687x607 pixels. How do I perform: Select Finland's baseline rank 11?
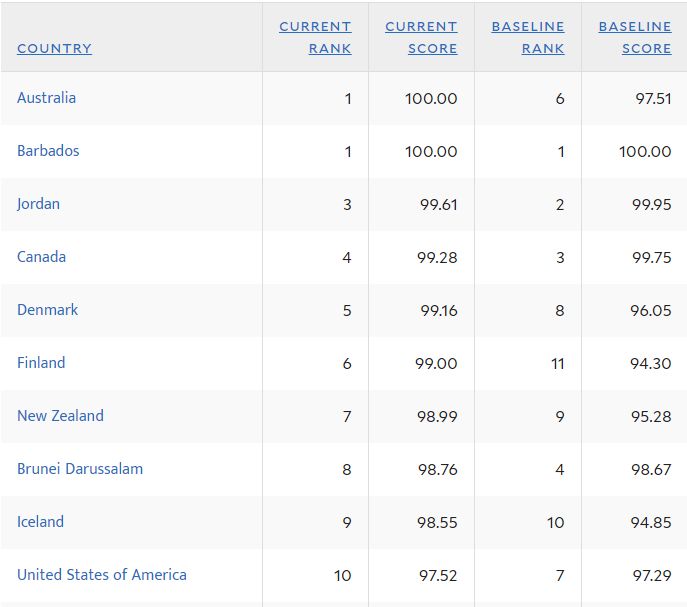coord(558,364)
